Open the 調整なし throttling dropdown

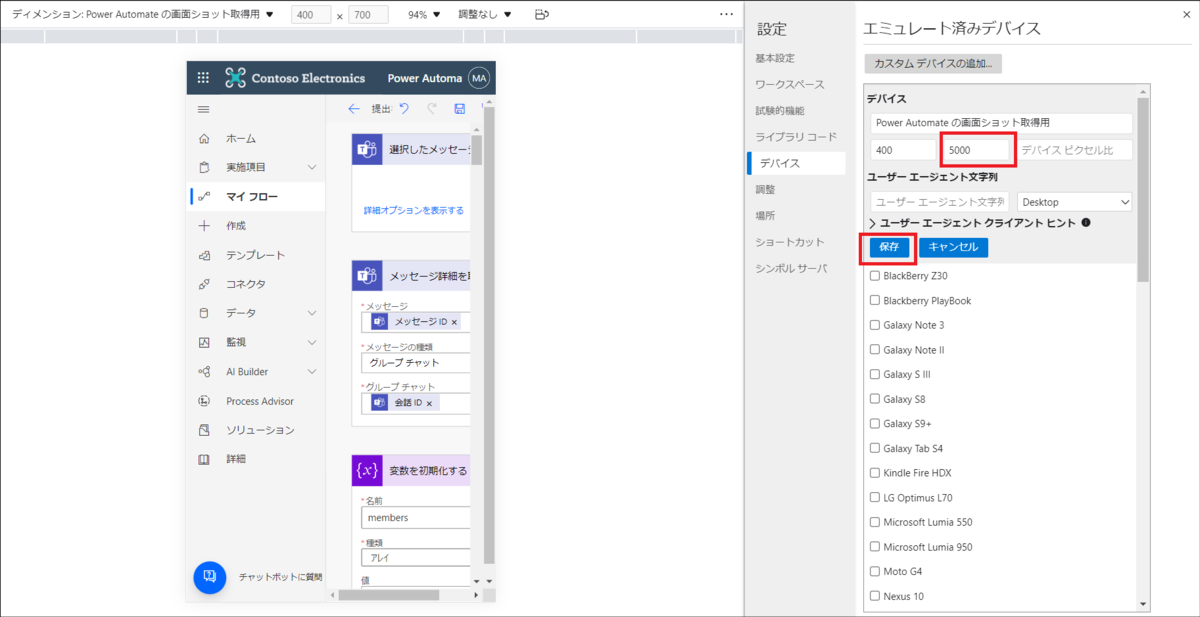coord(485,15)
